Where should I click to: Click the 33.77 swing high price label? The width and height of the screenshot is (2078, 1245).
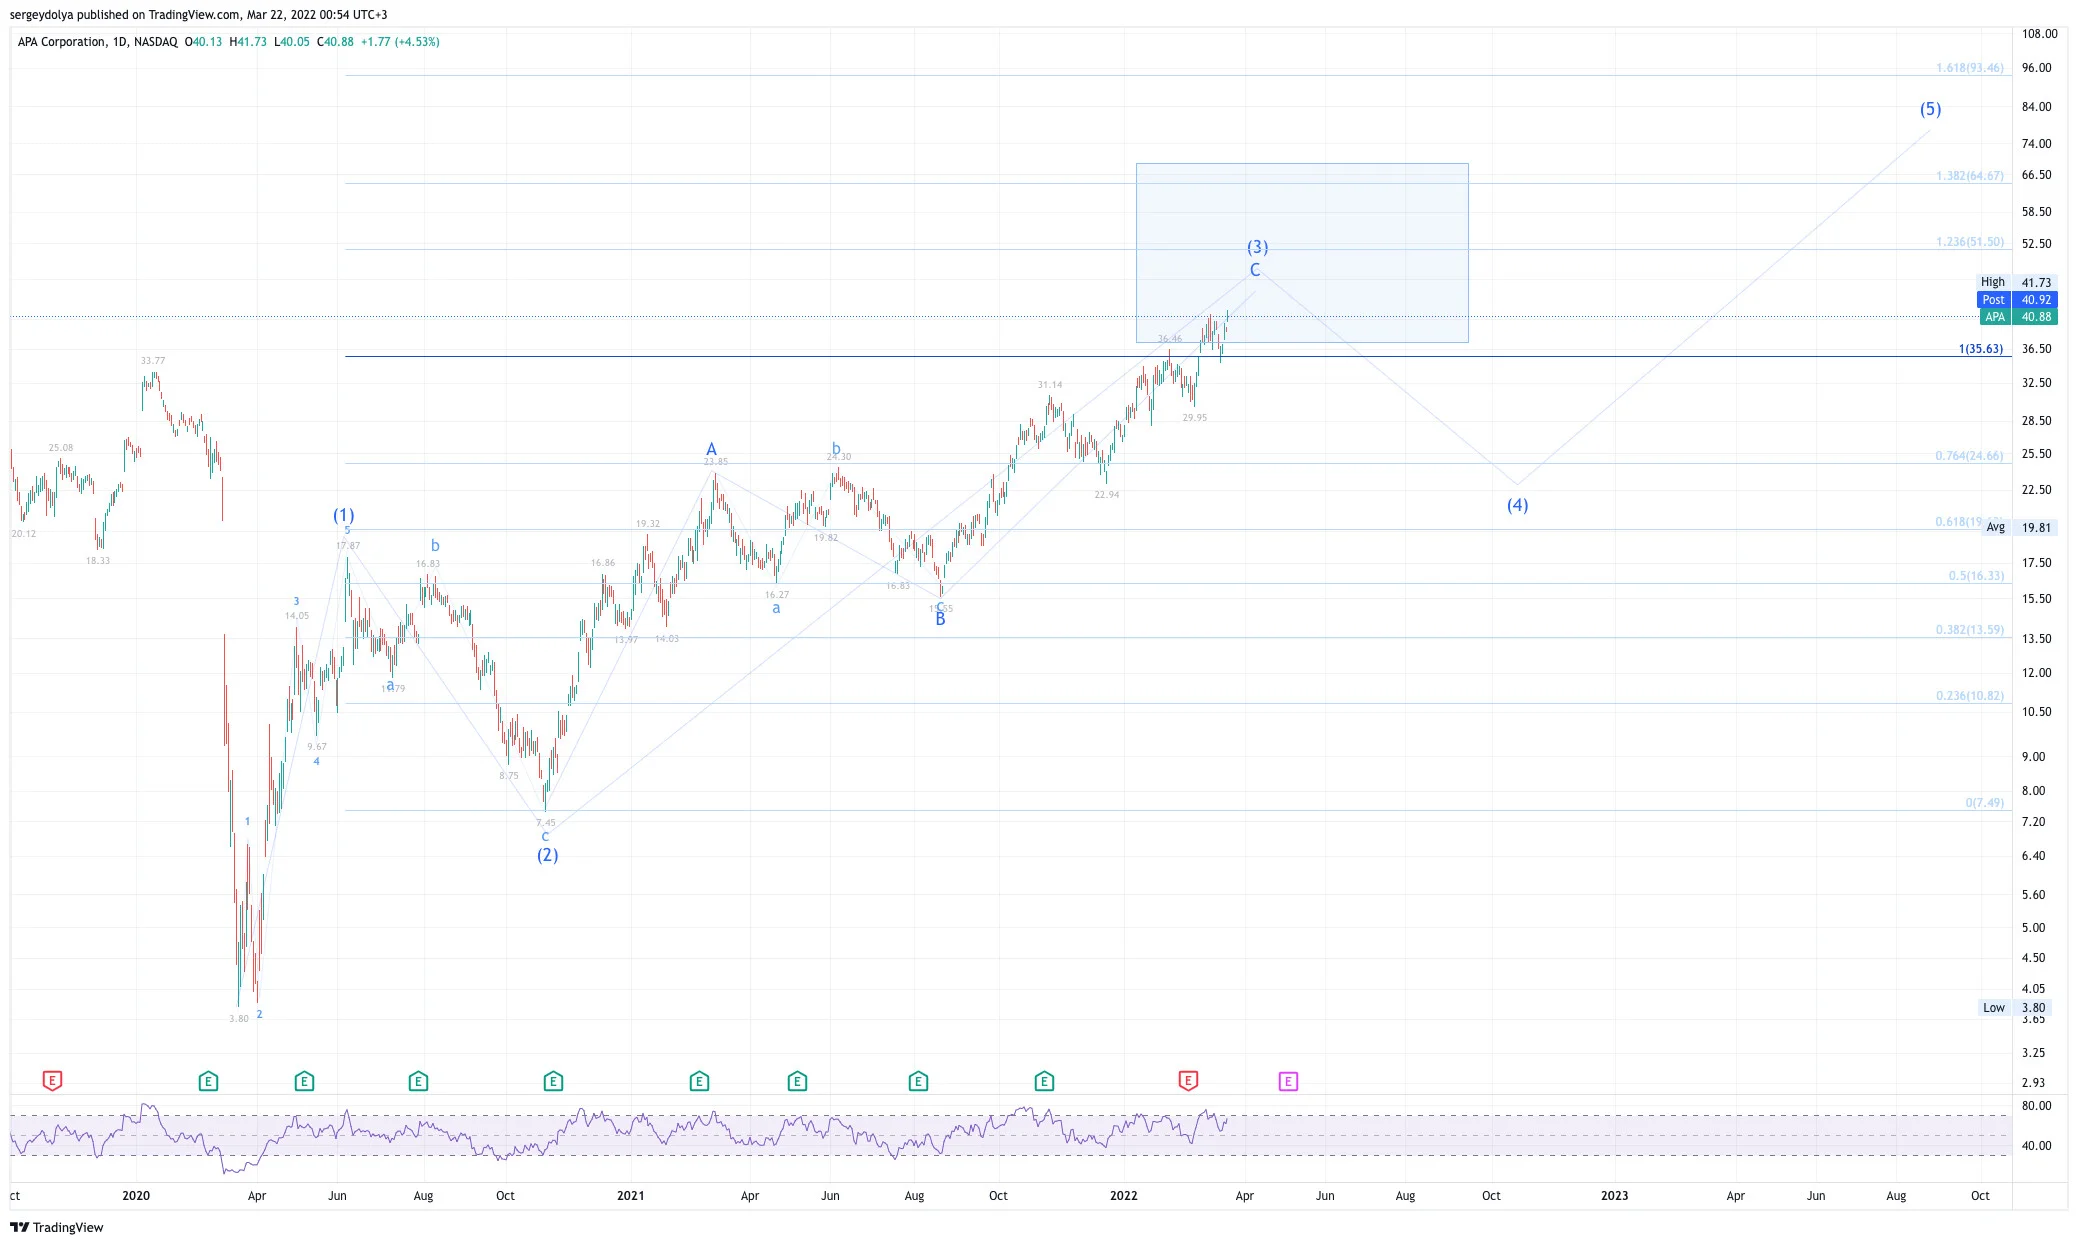pos(153,361)
